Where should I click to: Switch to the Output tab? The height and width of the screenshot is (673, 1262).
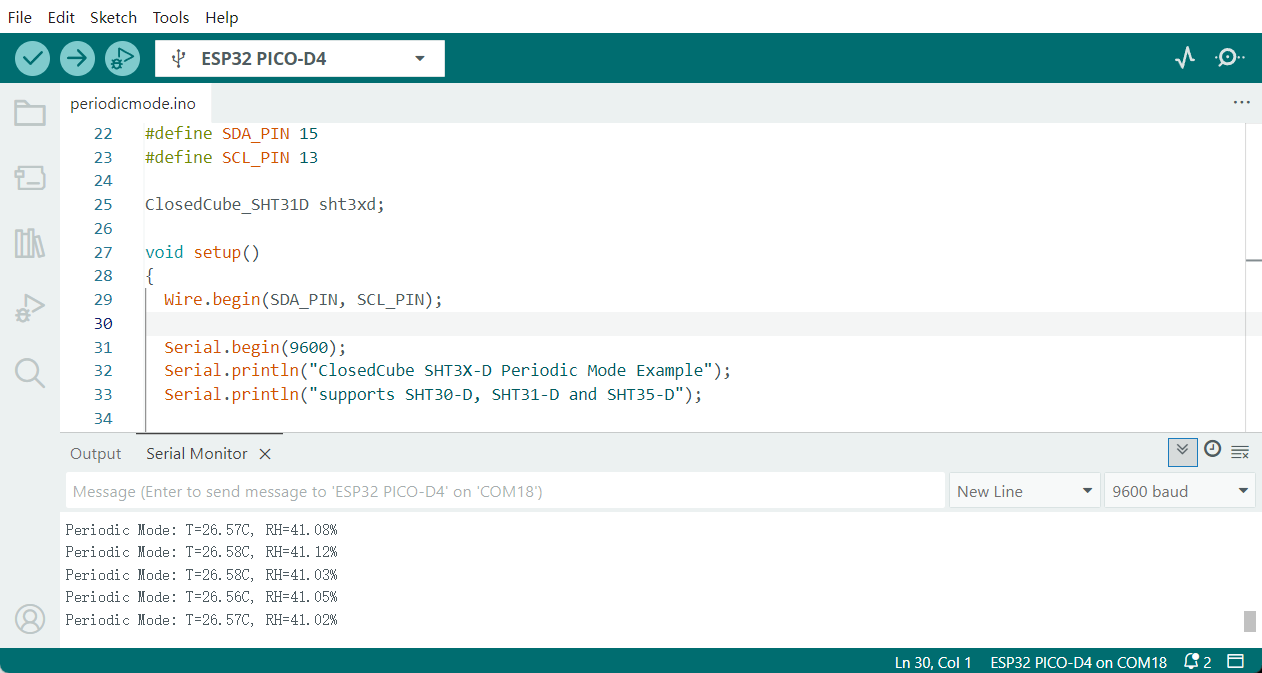95,453
